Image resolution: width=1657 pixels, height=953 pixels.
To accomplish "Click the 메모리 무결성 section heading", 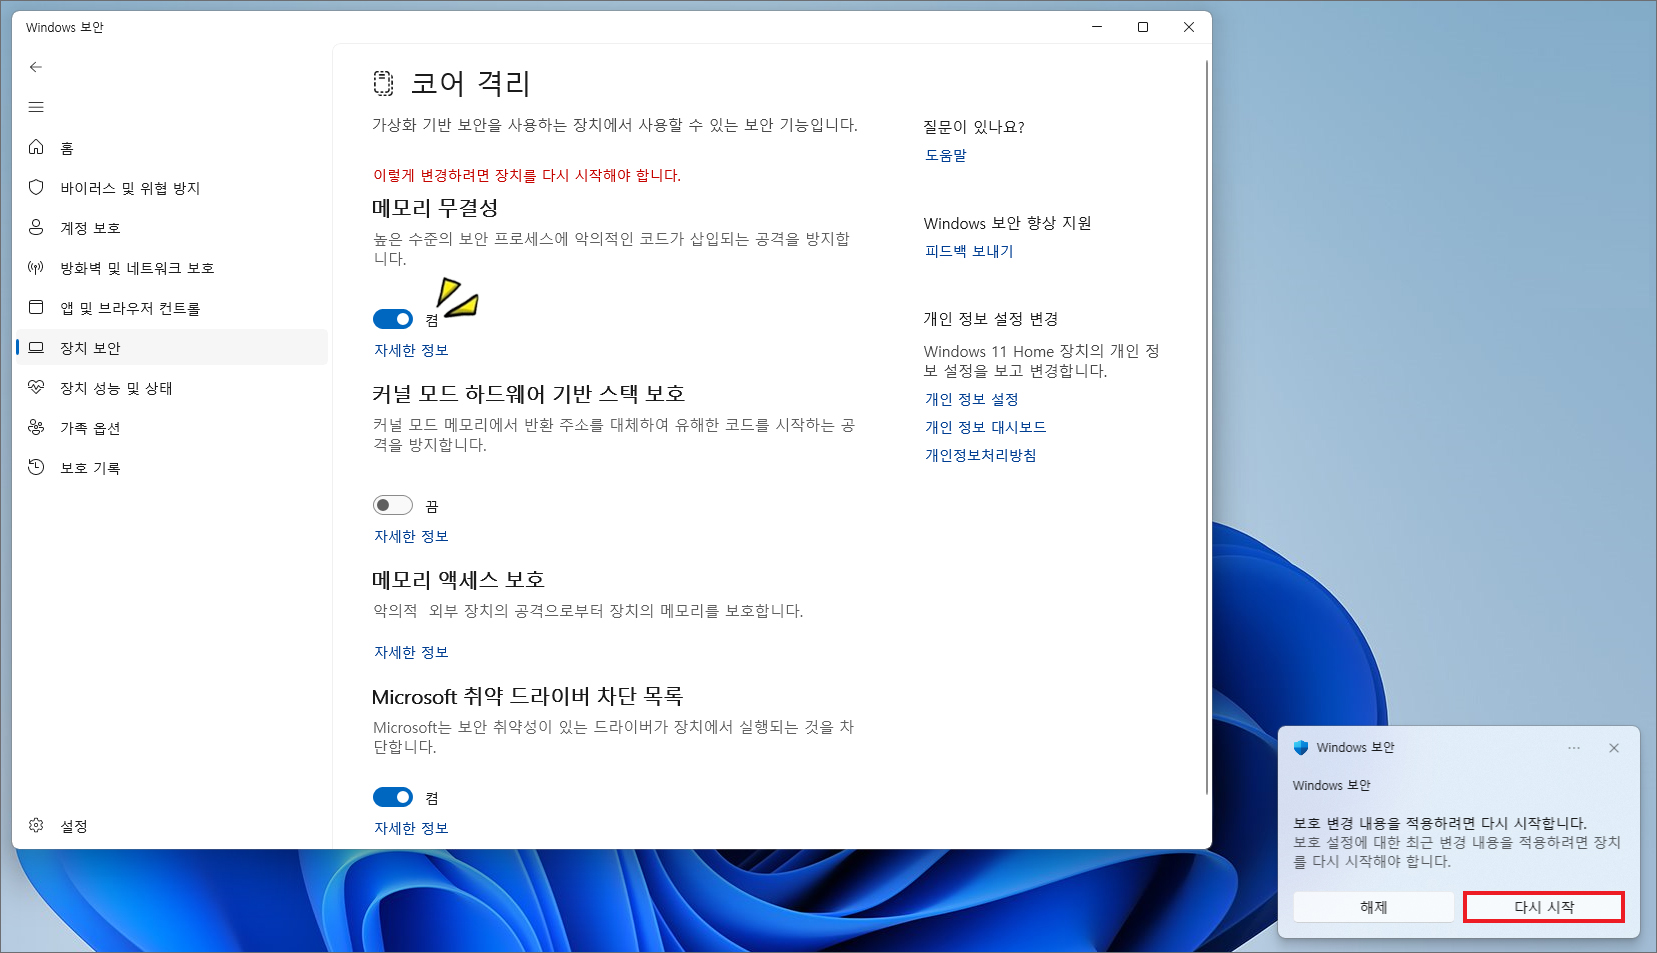I will pos(435,208).
